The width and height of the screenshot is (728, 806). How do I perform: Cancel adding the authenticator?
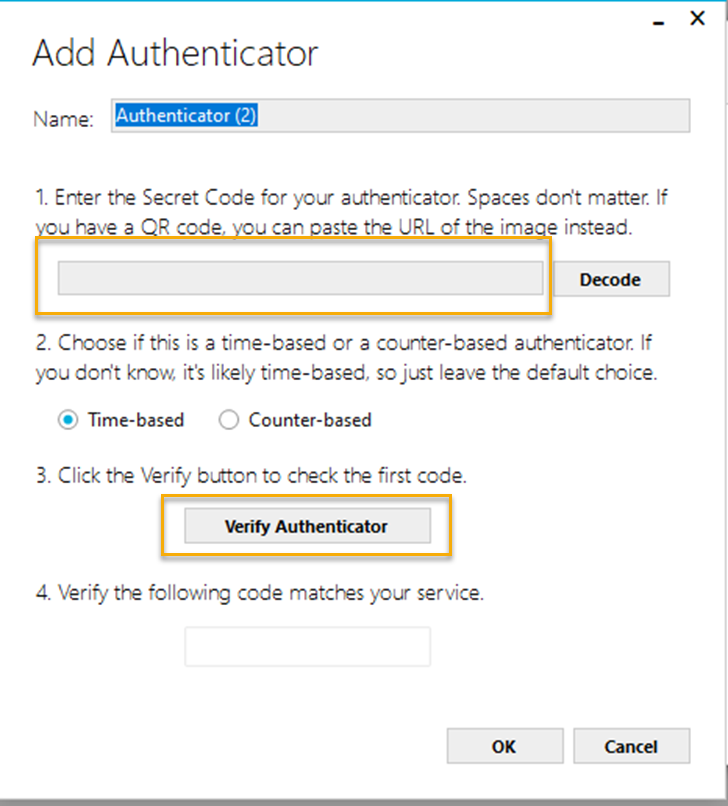pyautogui.click(x=631, y=746)
